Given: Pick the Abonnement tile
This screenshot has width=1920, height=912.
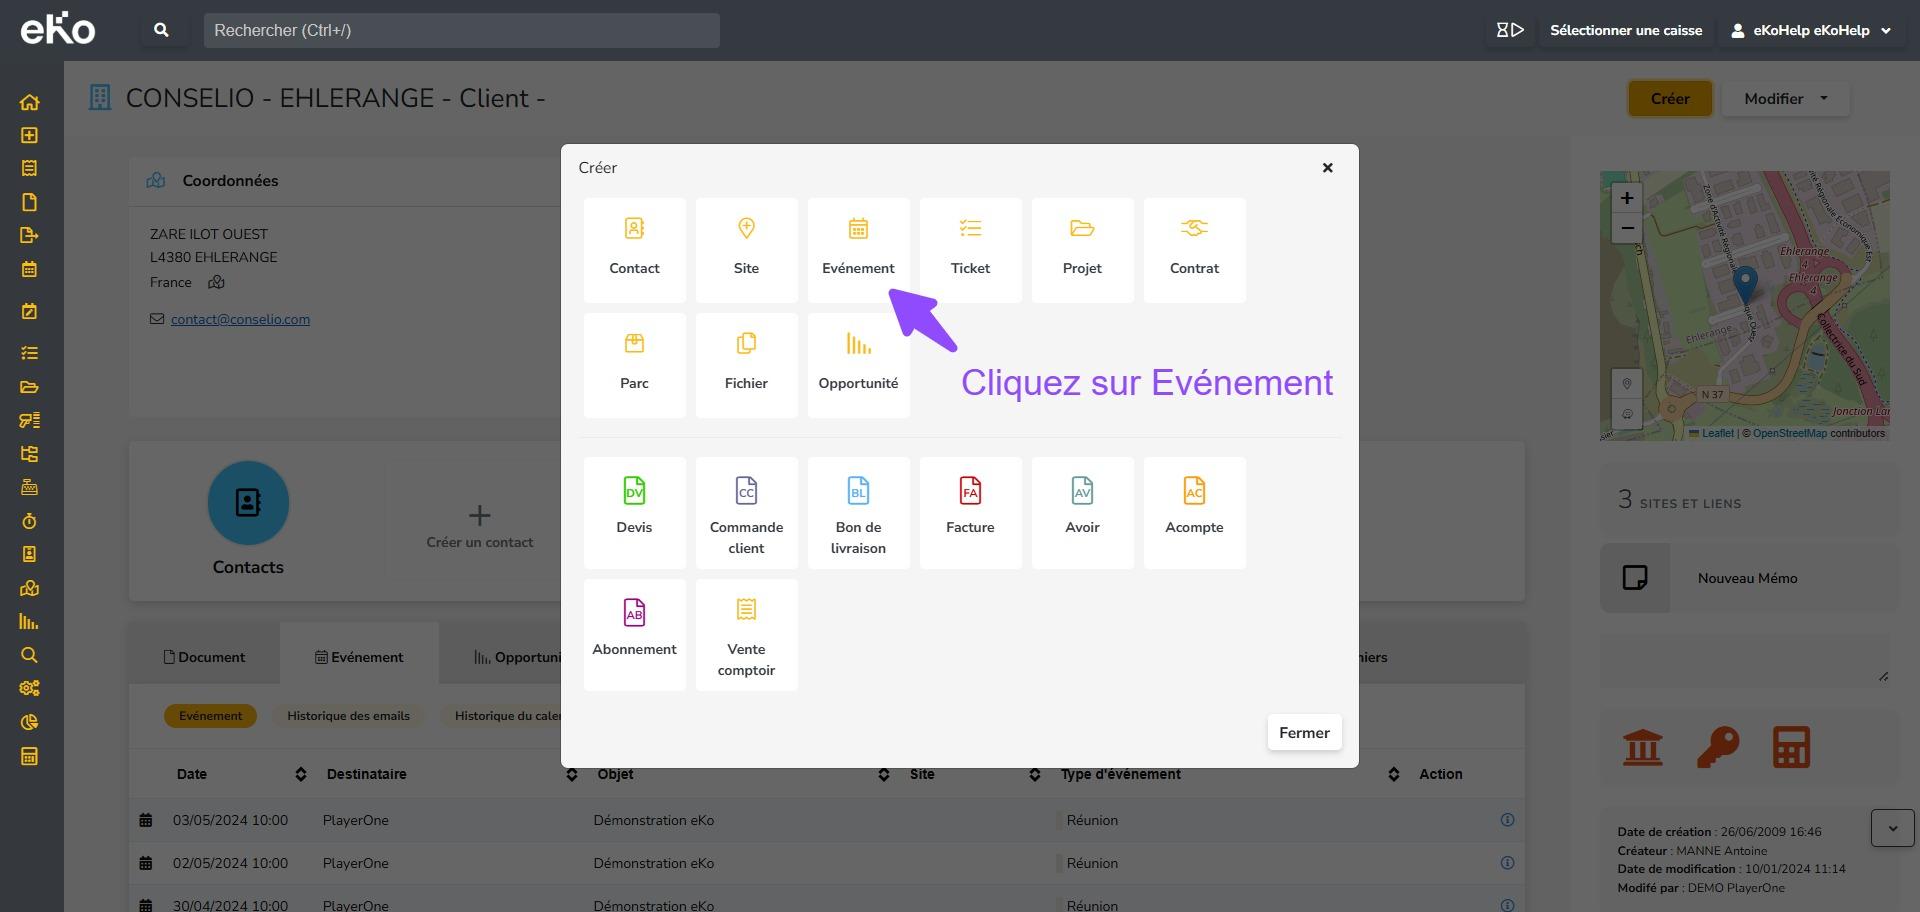Looking at the screenshot, I should 634,633.
